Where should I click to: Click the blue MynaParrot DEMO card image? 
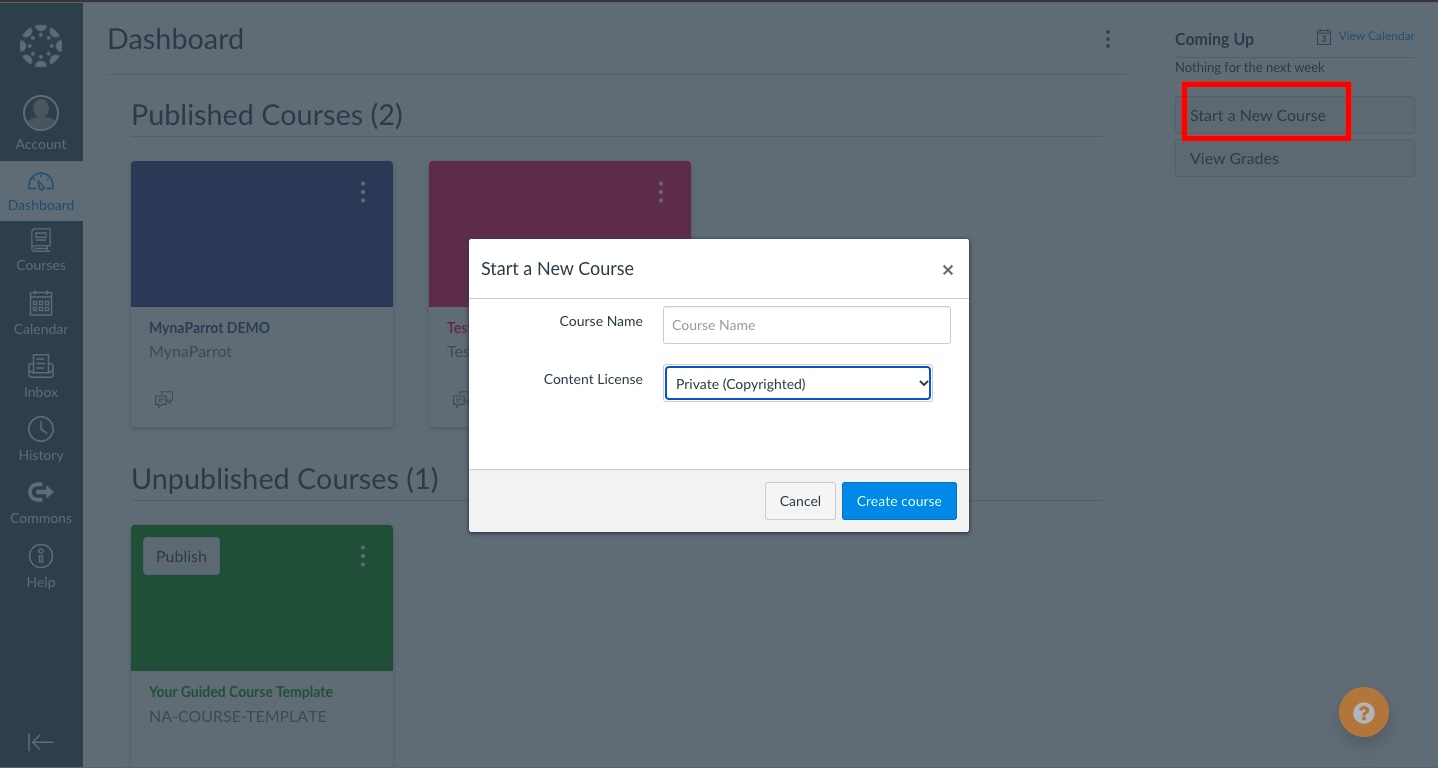tap(262, 234)
